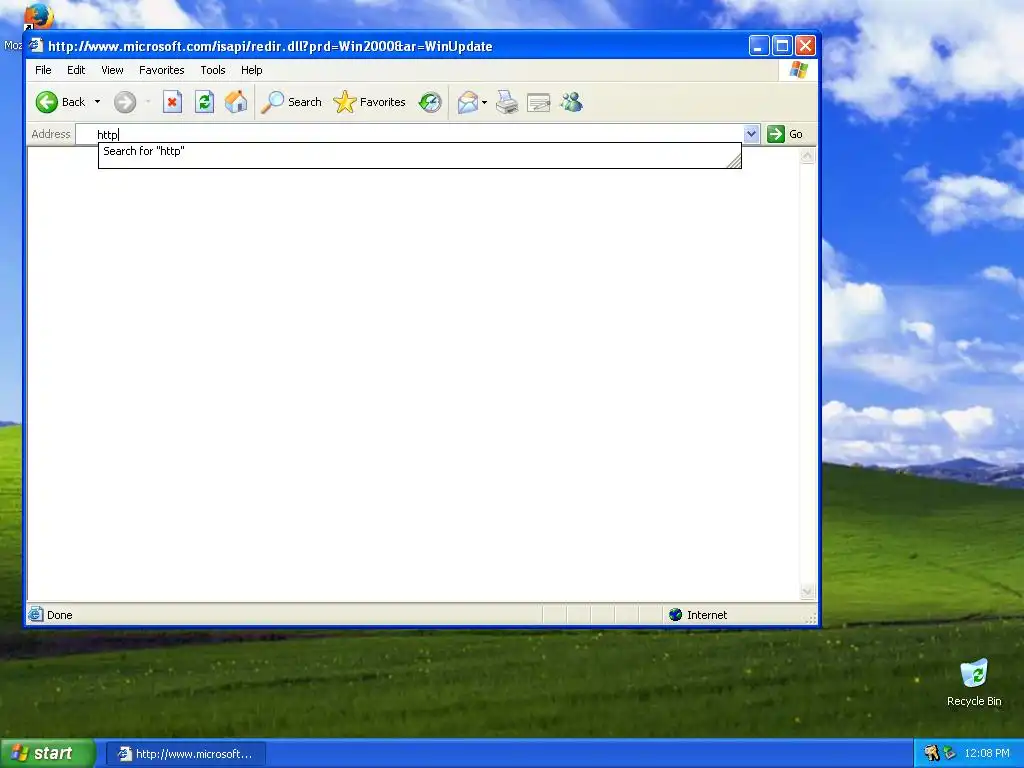This screenshot has width=1024, height=768.
Task: Open the Favorites star toolbar button
Action: coord(370,102)
